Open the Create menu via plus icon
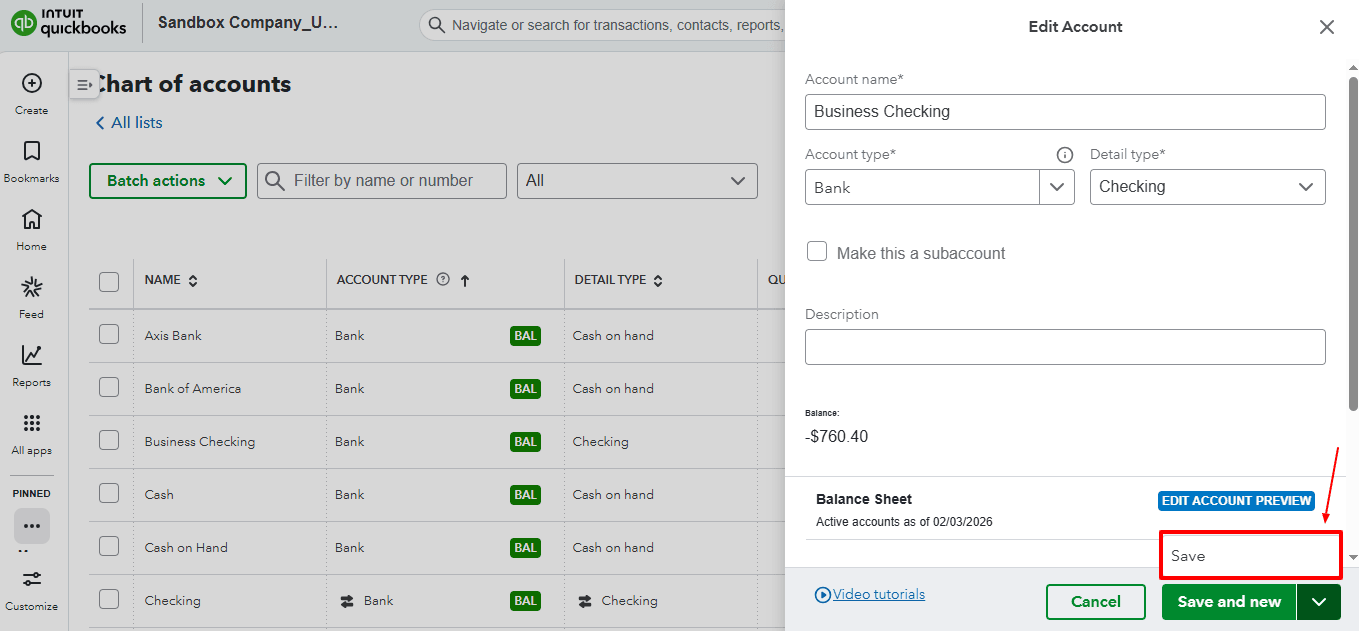 click(31, 84)
